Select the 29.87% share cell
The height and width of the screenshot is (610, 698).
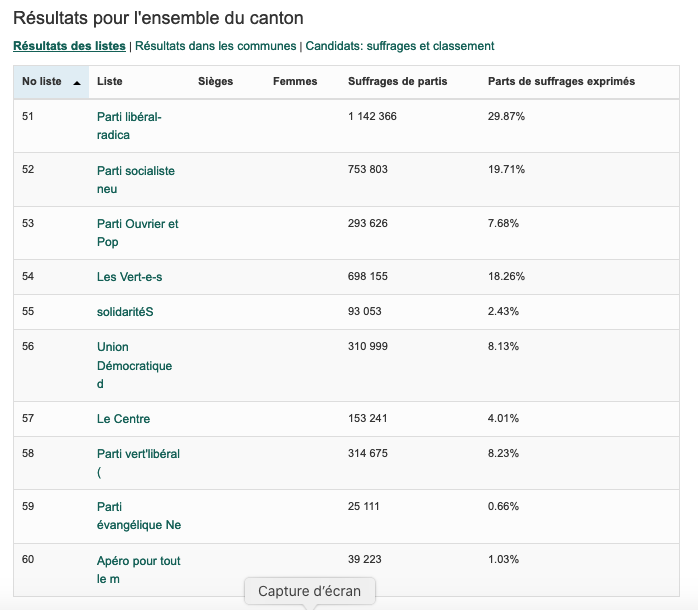[506, 116]
